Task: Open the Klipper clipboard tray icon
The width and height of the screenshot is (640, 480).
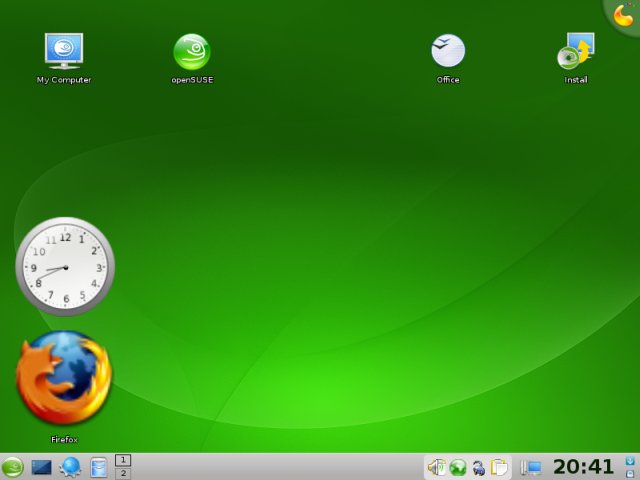Action: click(x=499, y=467)
